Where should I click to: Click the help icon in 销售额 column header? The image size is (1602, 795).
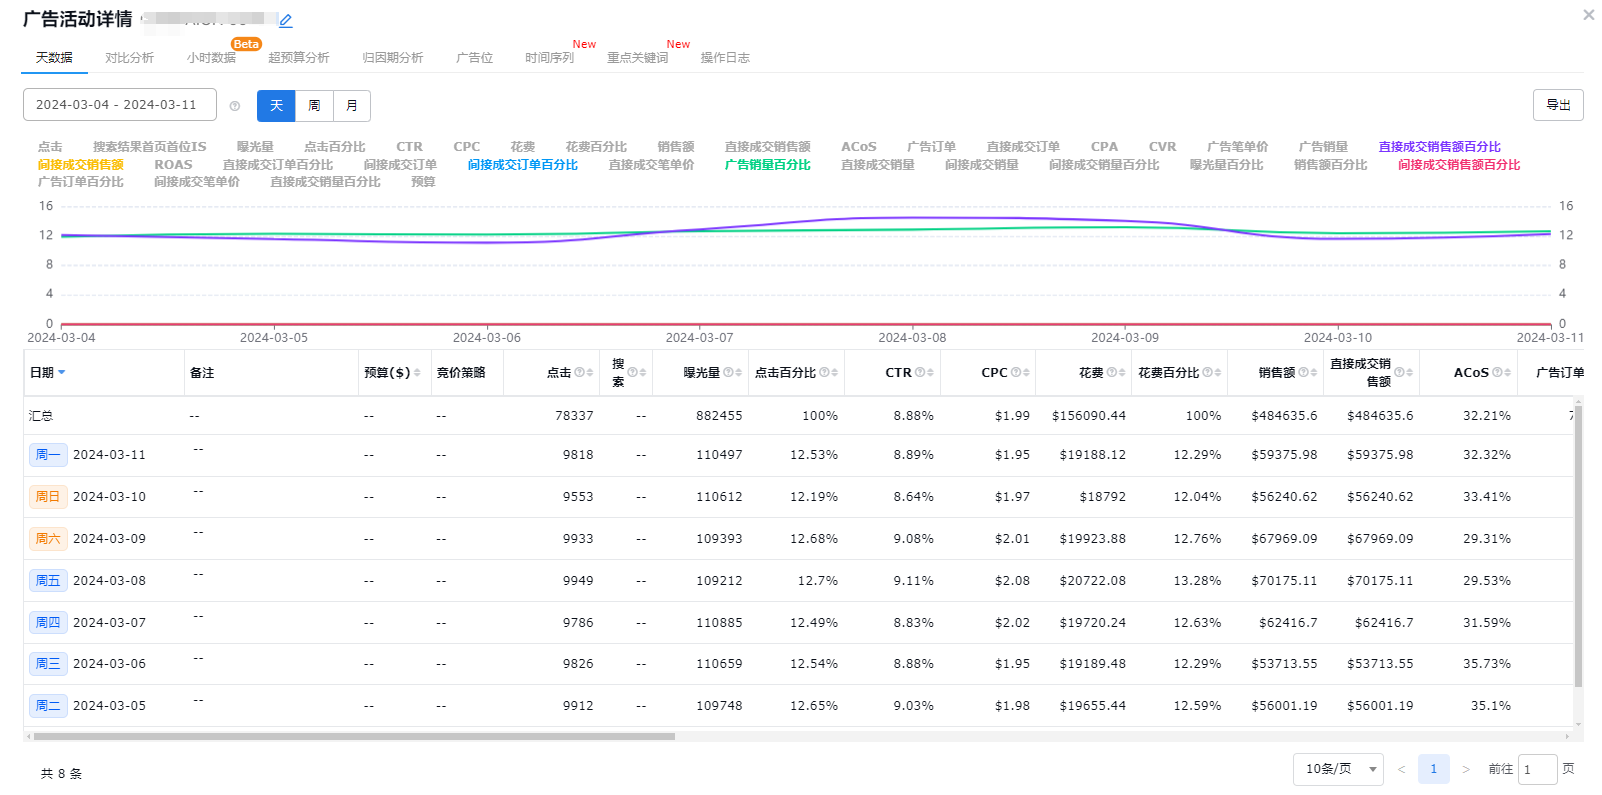click(x=1303, y=372)
